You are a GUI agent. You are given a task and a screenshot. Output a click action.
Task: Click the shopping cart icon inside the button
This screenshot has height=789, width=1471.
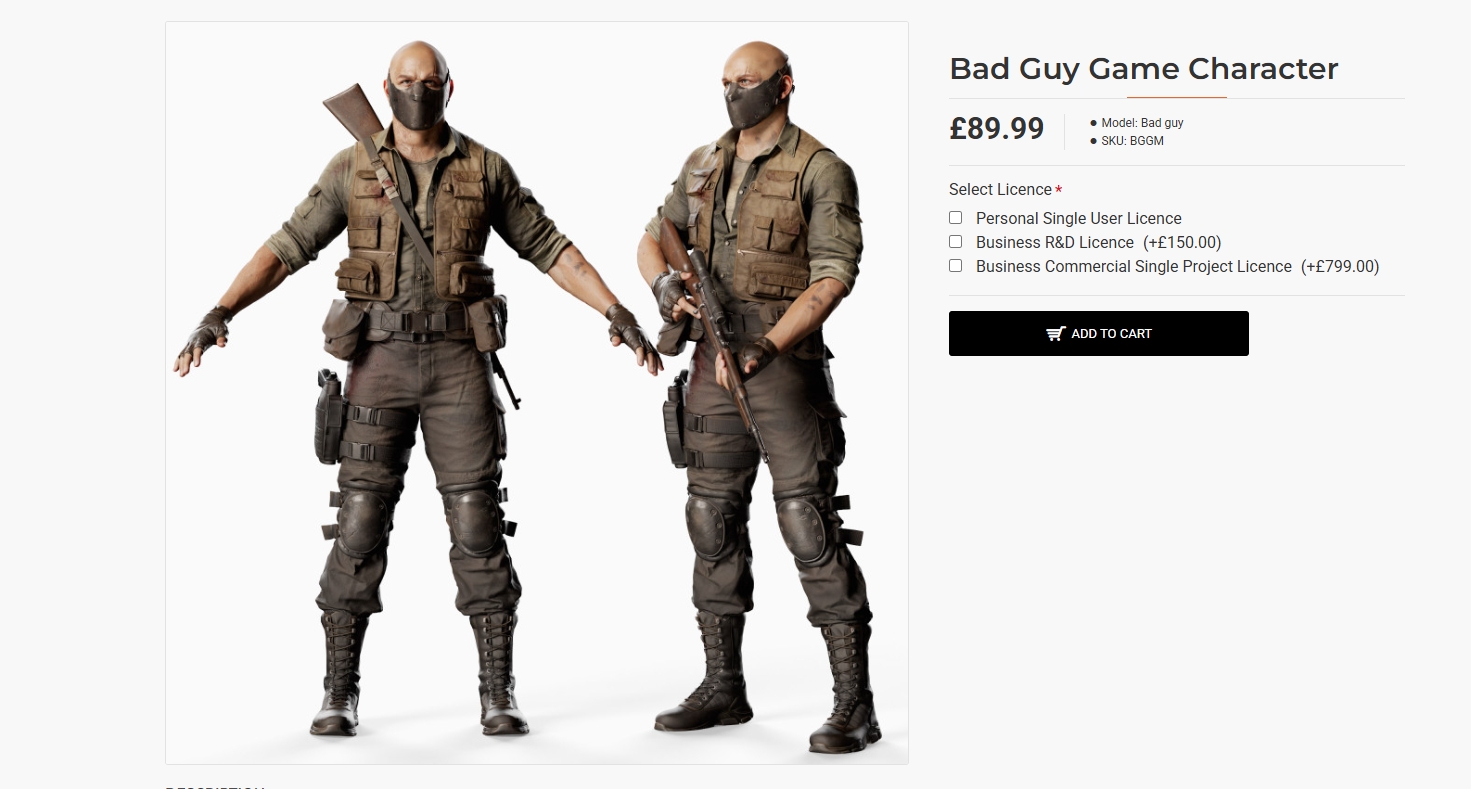(1055, 334)
